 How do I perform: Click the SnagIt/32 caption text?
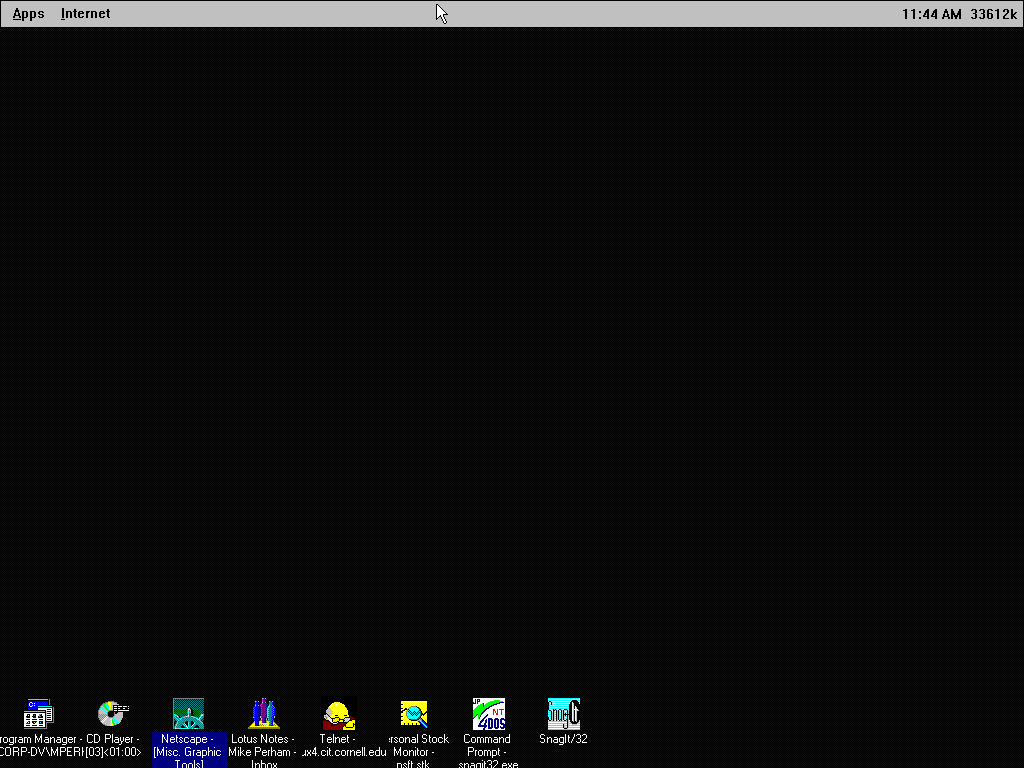[x=562, y=739]
